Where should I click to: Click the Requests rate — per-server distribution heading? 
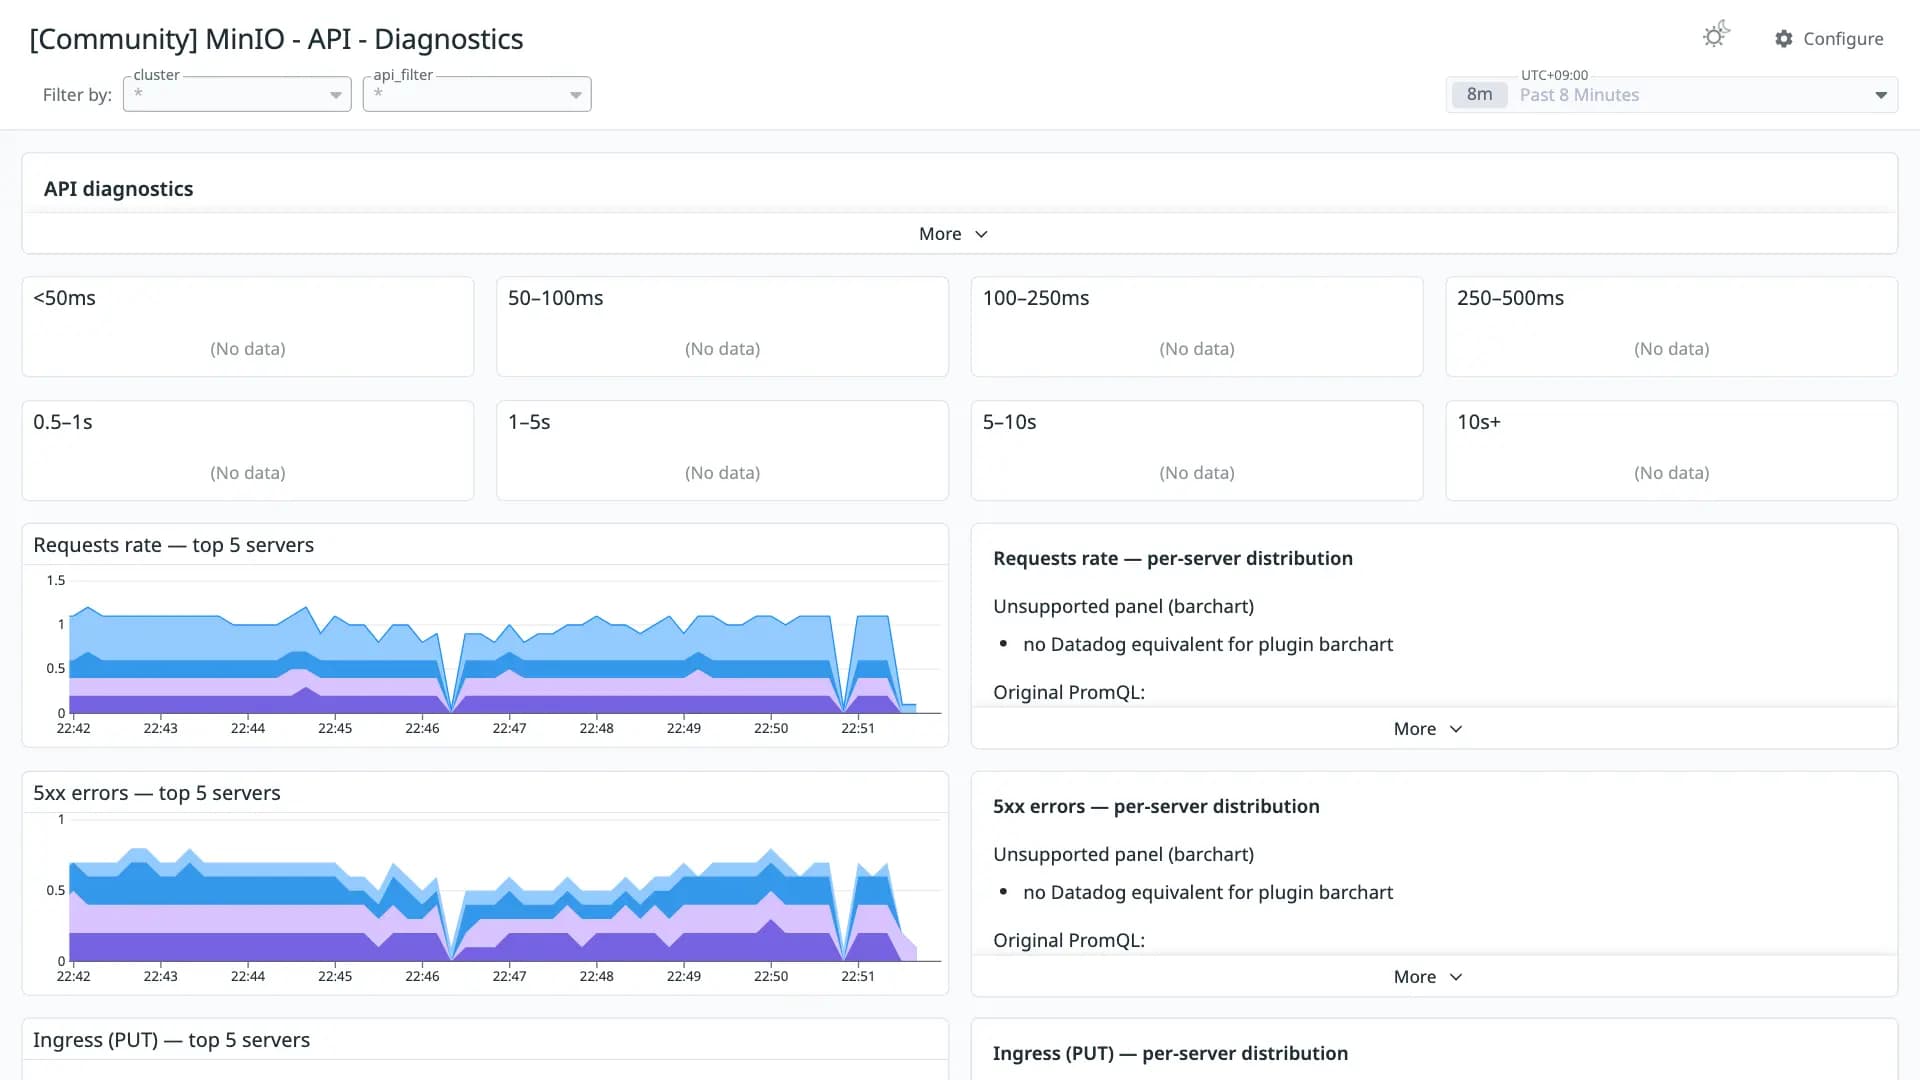pyautogui.click(x=1172, y=558)
